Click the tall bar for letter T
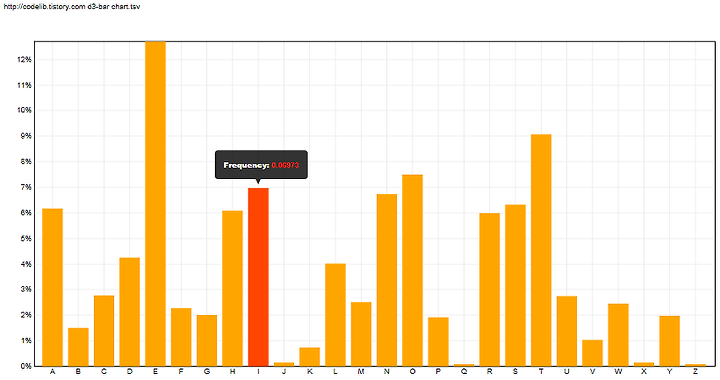The height and width of the screenshot is (380, 720). click(x=541, y=250)
